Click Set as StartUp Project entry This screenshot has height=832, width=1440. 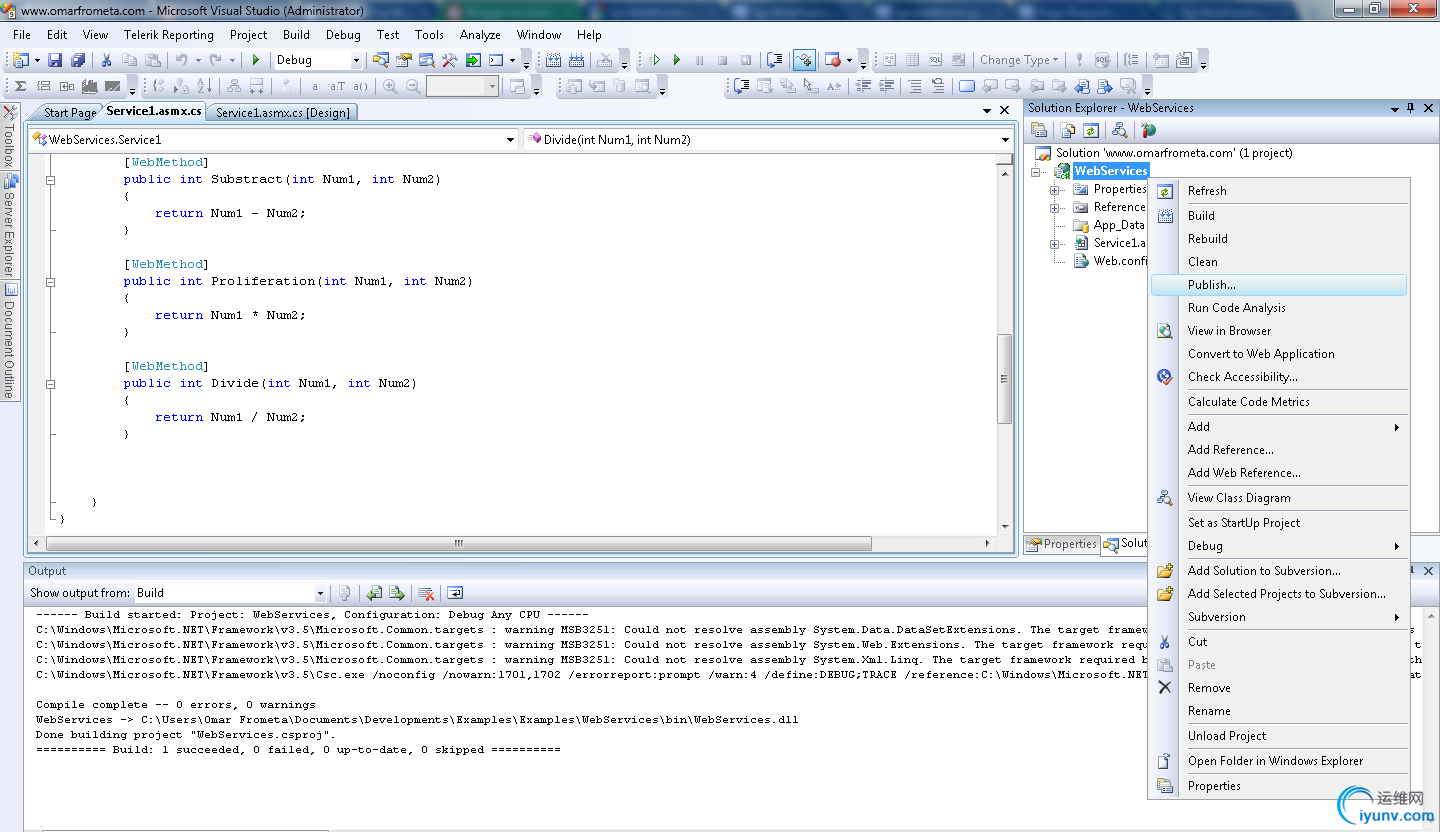point(1279,523)
